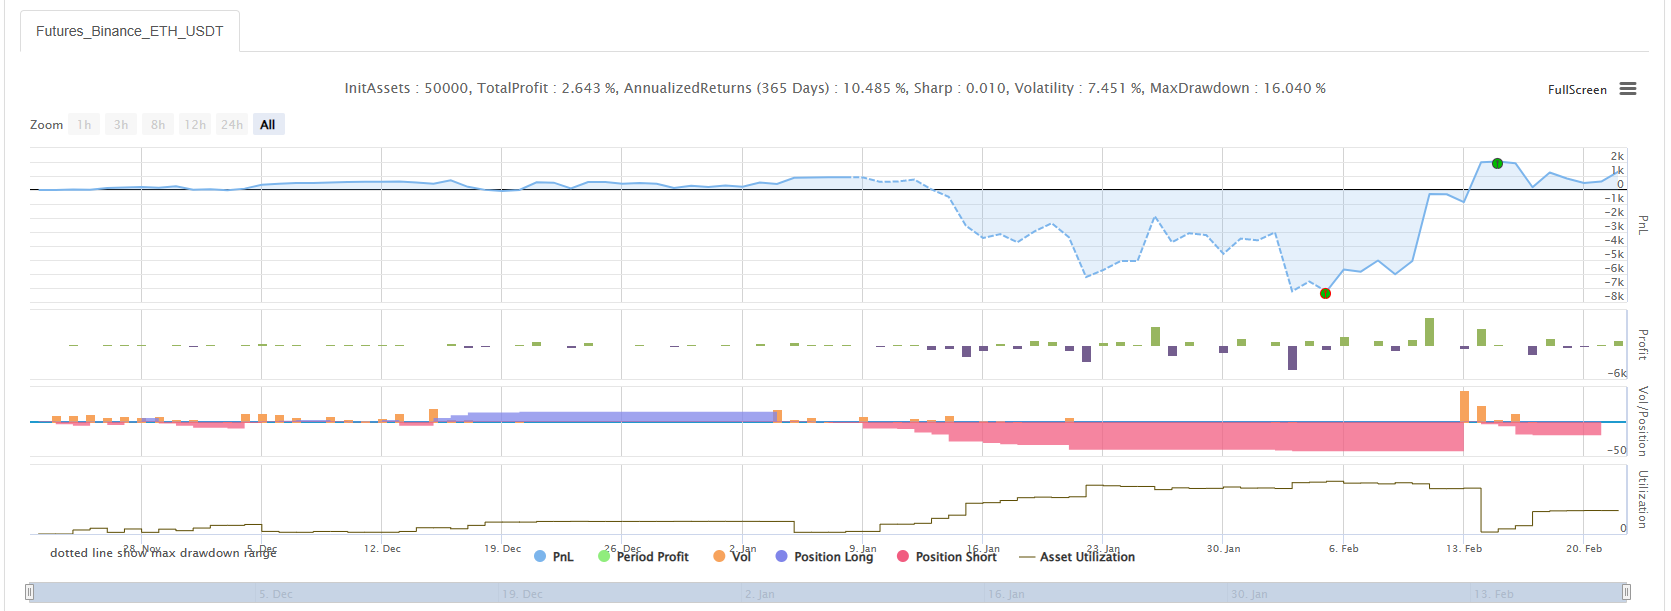Select the 12h zoom range
Image resolution: width=1671 pixels, height=611 pixels.
pyautogui.click(x=195, y=125)
